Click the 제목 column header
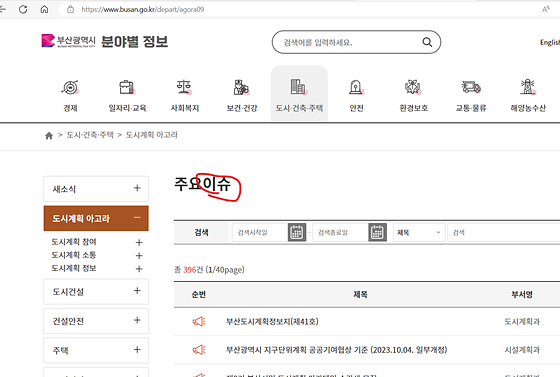This screenshot has height=377, width=560. (x=360, y=294)
